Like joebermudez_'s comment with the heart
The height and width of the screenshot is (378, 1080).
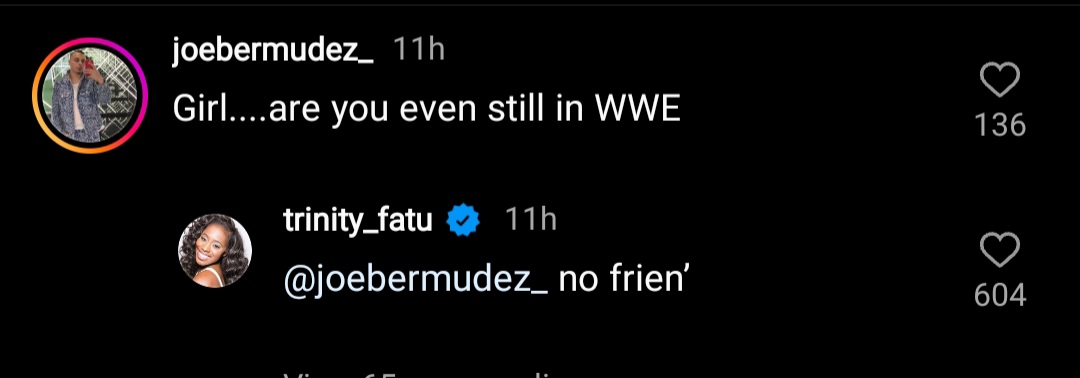(x=999, y=80)
